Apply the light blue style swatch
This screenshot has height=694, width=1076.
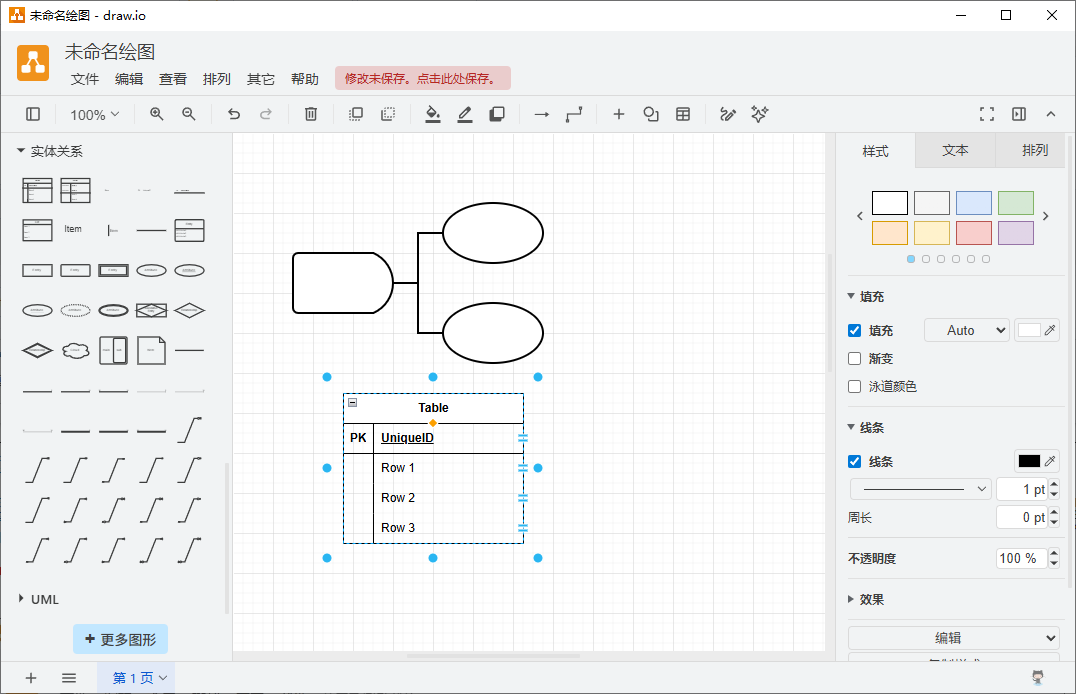tap(974, 203)
